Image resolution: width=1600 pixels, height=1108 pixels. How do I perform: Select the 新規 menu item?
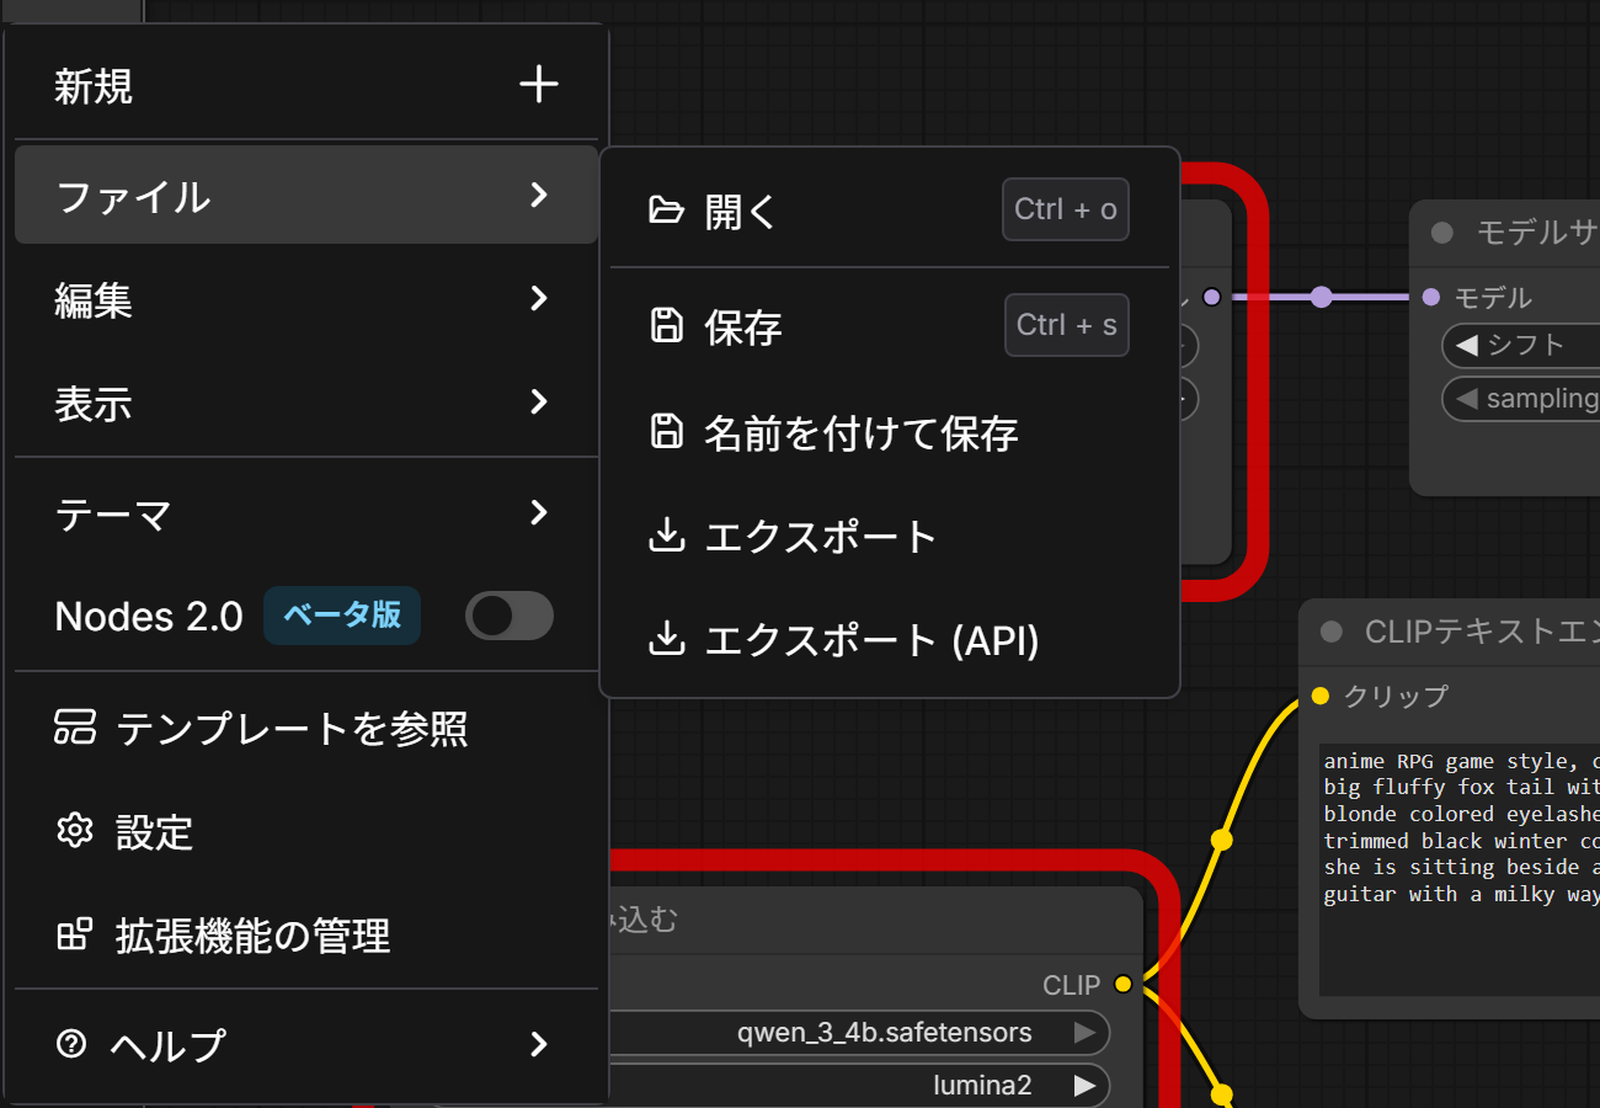pos(306,86)
